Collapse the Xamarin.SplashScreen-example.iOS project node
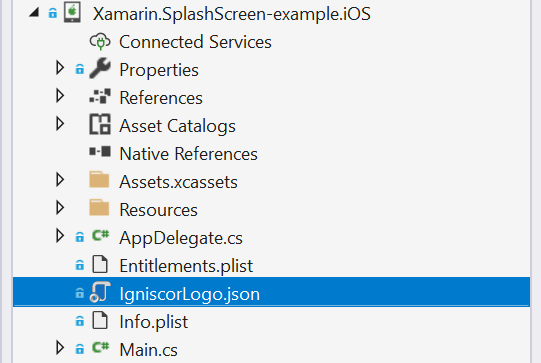 pyautogui.click(x=34, y=13)
